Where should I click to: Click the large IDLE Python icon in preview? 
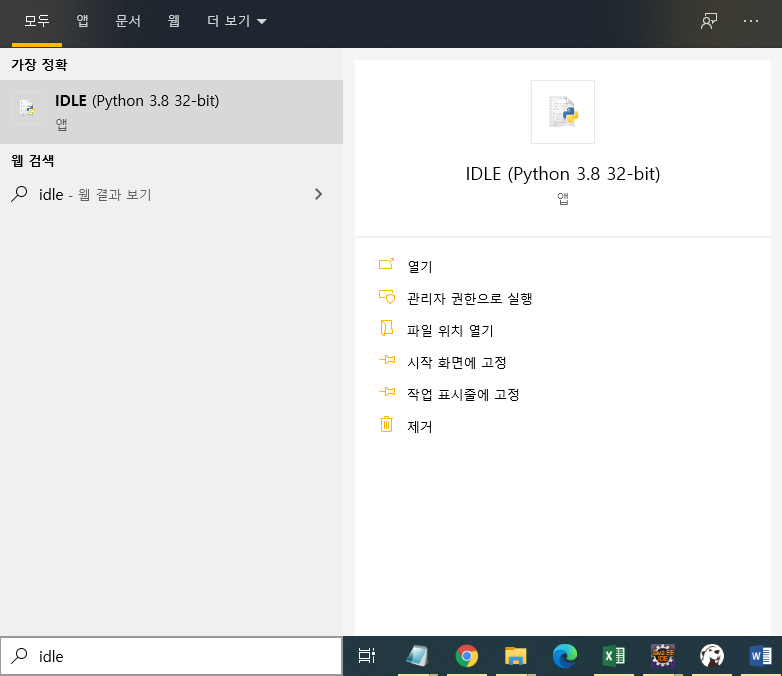pos(563,112)
